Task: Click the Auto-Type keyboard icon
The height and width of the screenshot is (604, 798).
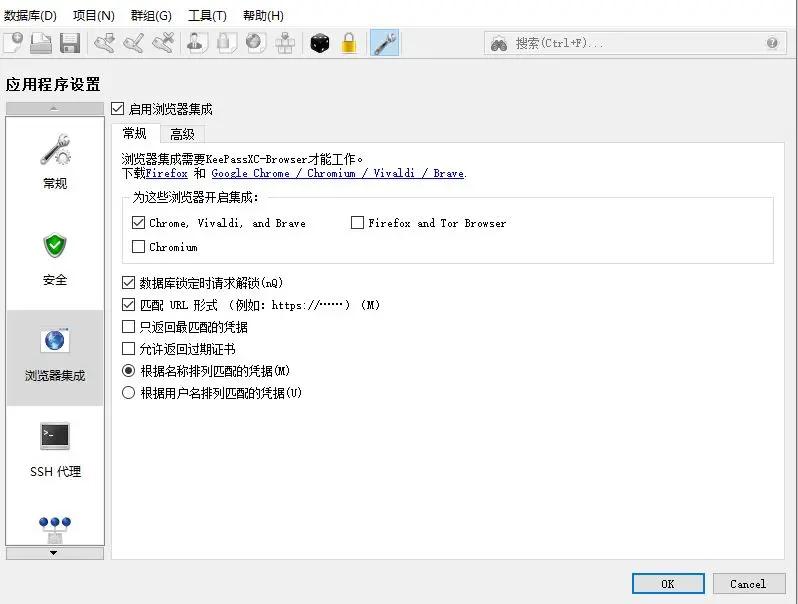Action: click(x=285, y=43)
